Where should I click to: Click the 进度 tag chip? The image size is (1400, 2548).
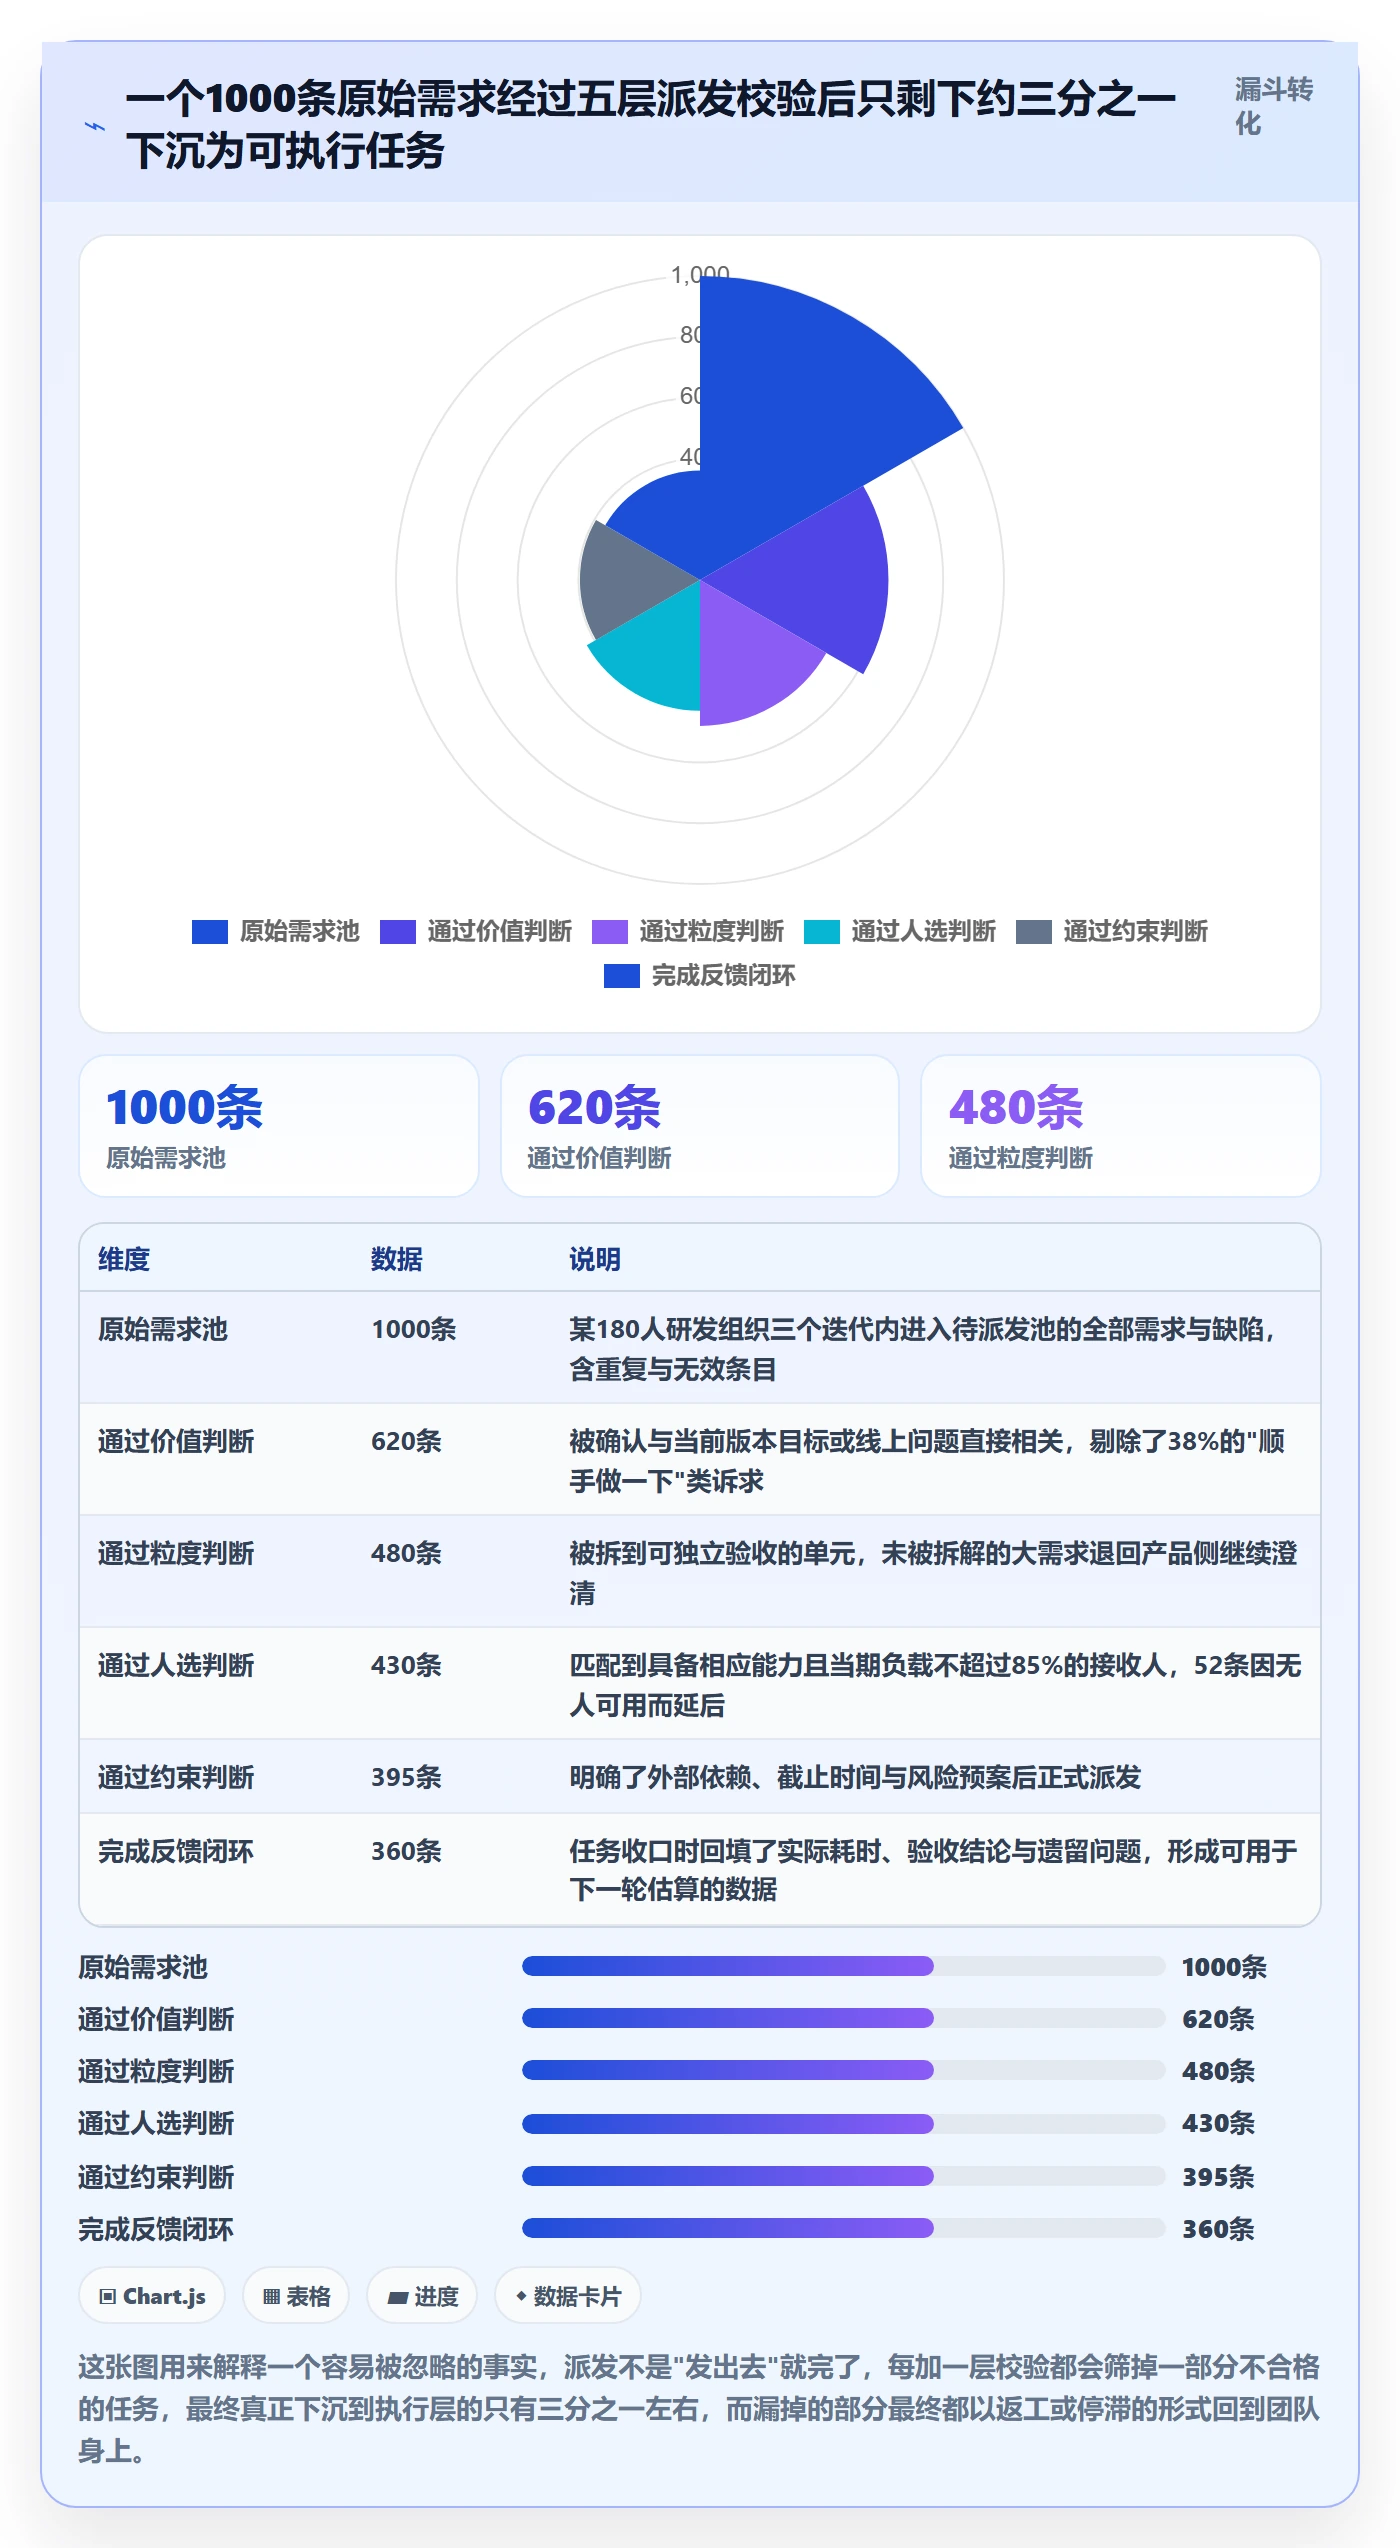(x=422, y=2296)
